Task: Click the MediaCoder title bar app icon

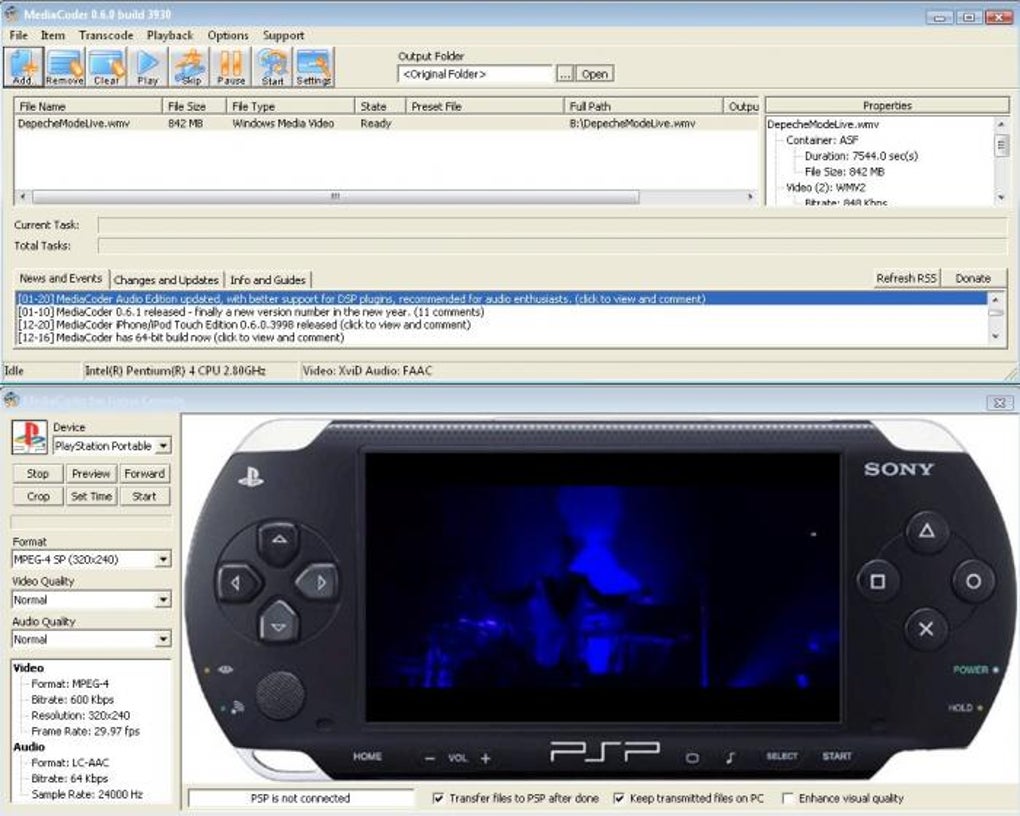Action: [11, 14]
